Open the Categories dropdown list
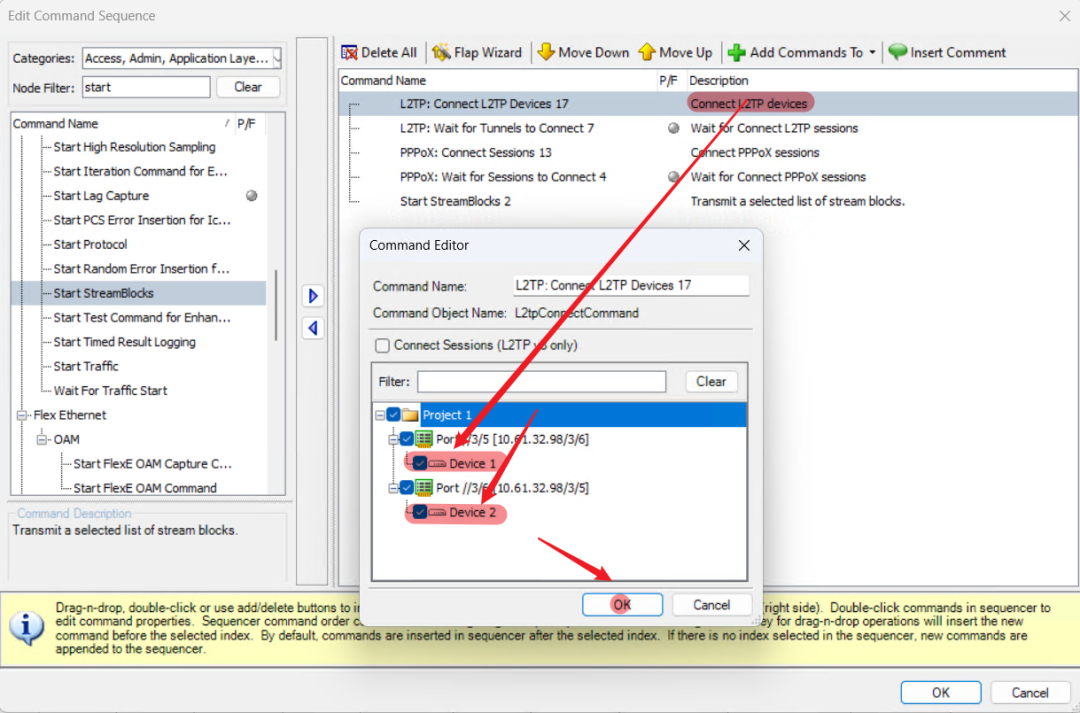Image resolution: width=1080 pixels, height=713 pixels. [276, 59]
